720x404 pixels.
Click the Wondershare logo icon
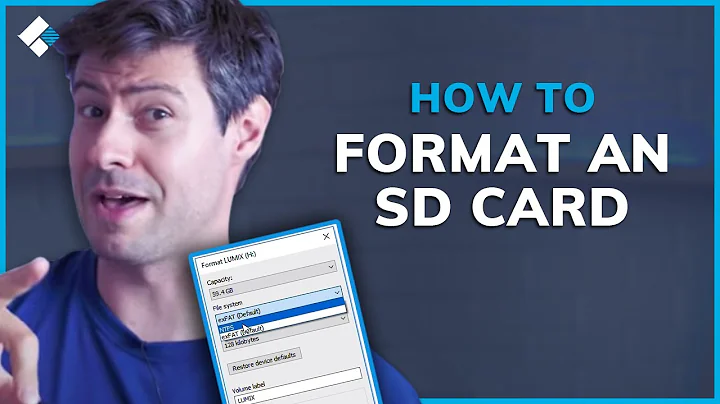(39, 36)
